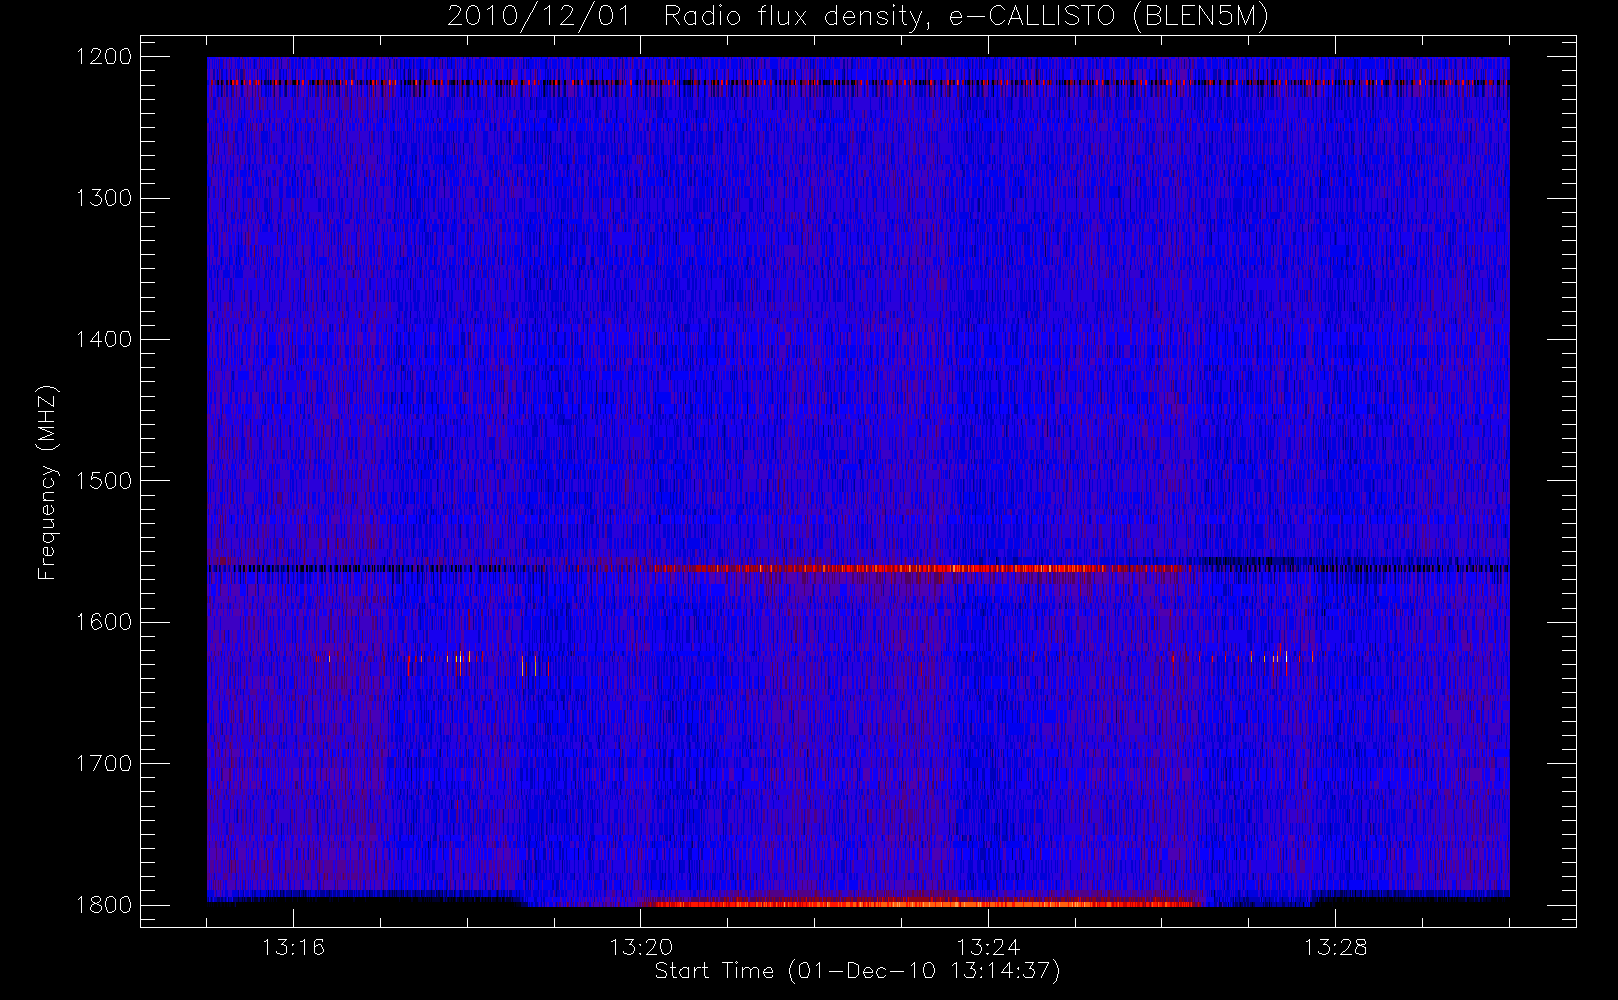Click the red interference line near 1220 MHz
This screenshot has height=1000, width=1618.
(x=858, y=83)
